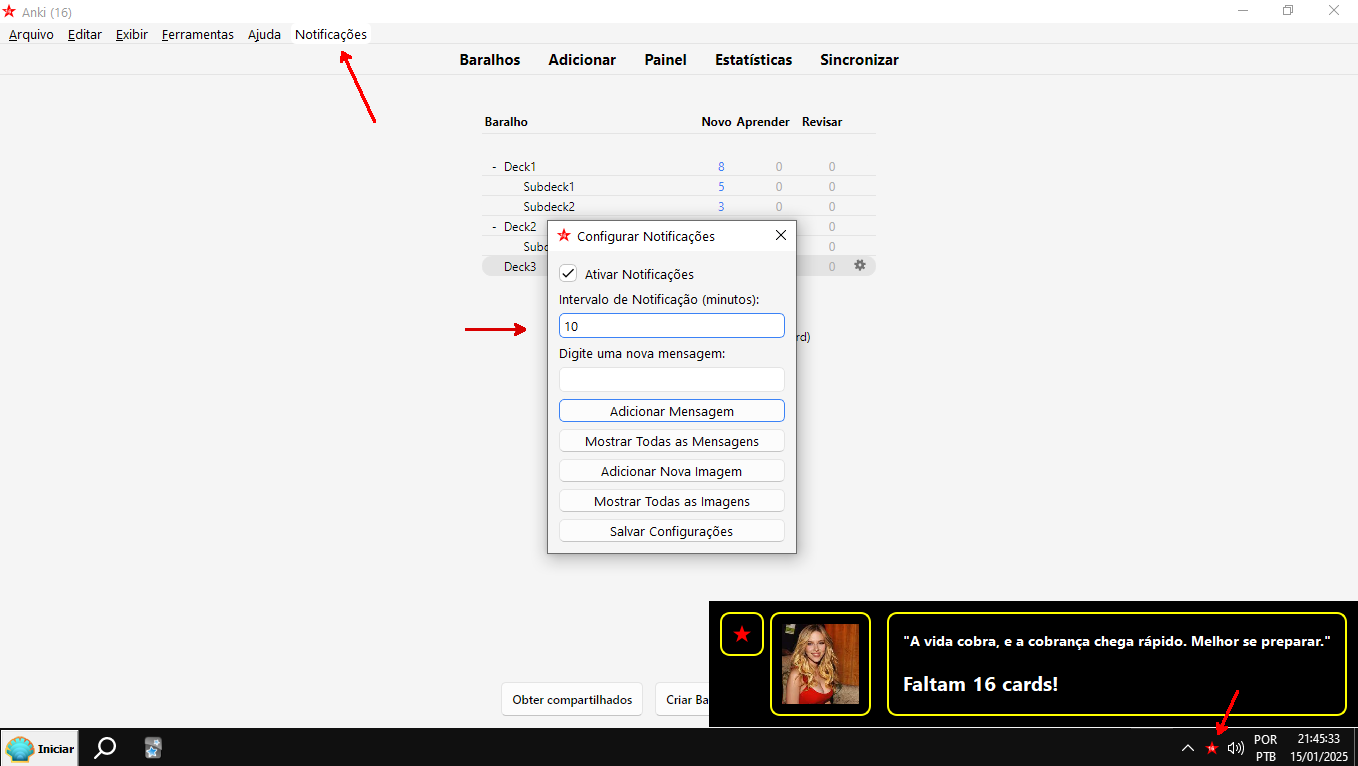Toggle the Ativar Notificações checkbox

point(568,274)
